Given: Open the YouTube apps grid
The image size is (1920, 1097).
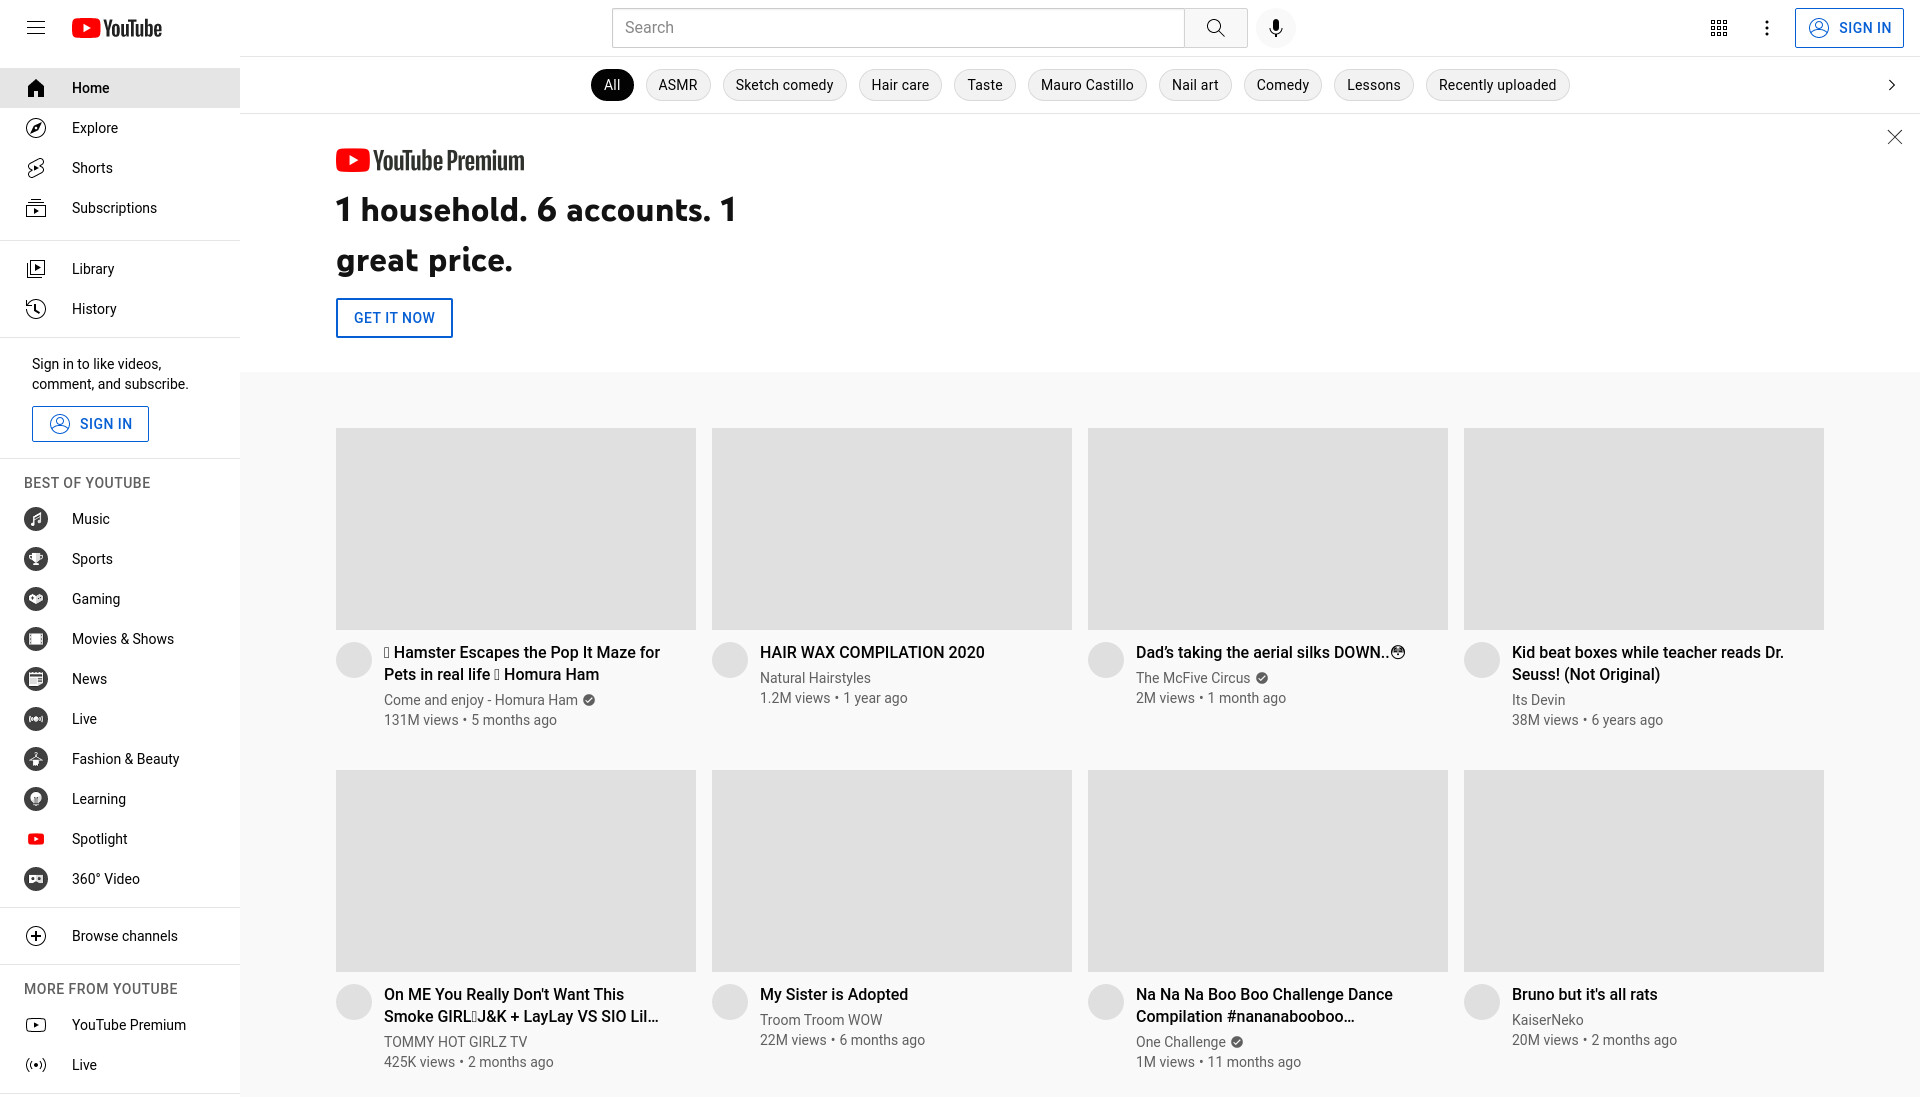Looking at the screenshot, I should [x=1719, y=28].
